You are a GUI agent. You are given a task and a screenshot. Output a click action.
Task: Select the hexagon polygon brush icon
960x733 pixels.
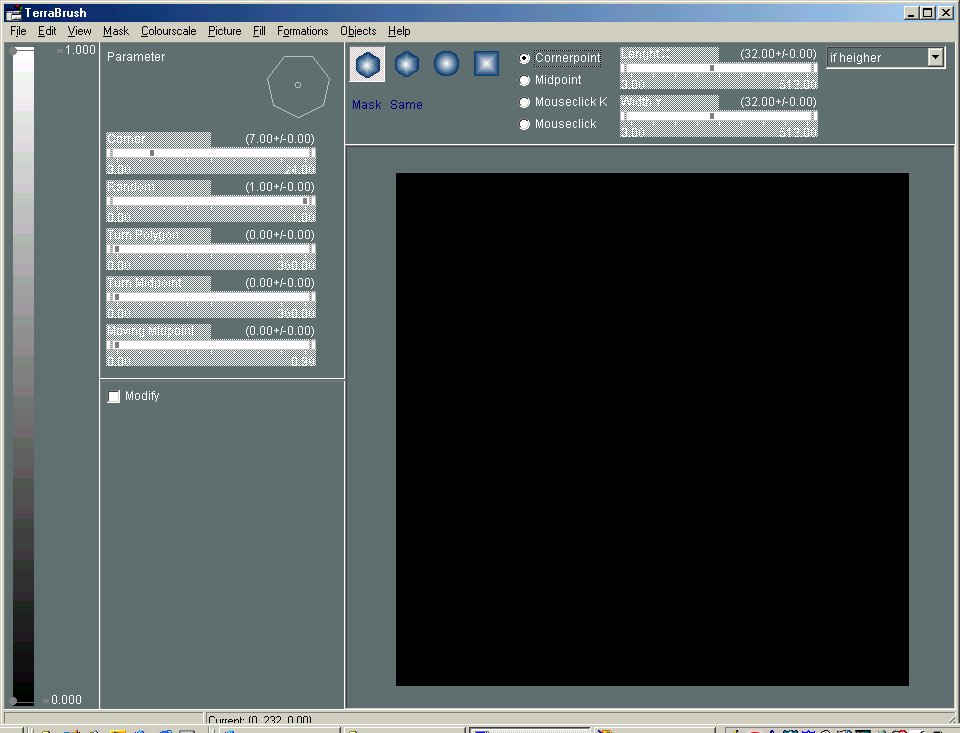pyautogui.click(x=367, y=64)
